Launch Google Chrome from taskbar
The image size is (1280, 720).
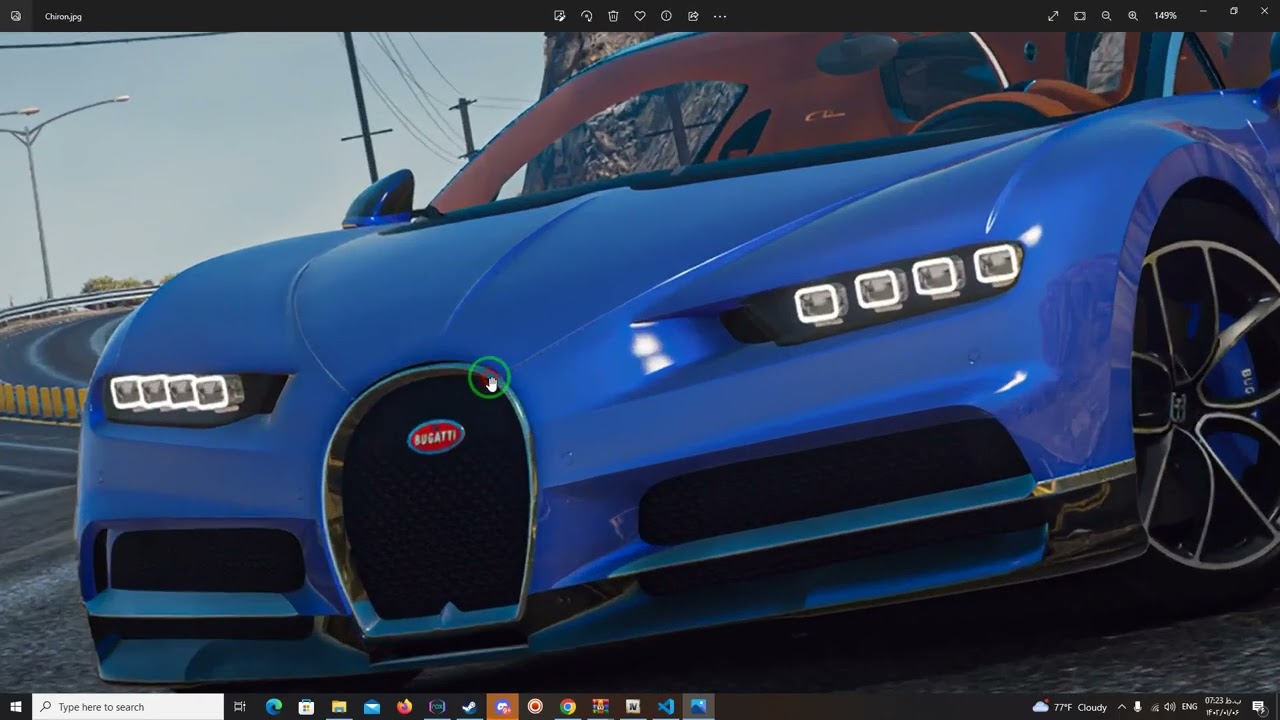pos(568,707)
